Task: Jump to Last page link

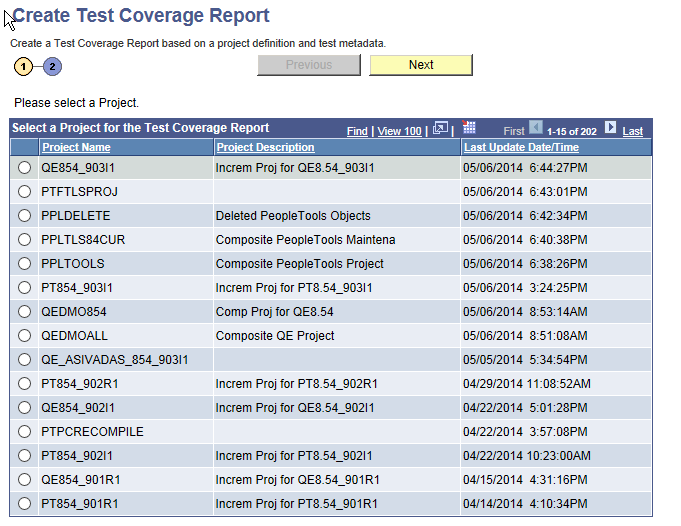Action: coord(632,131)
